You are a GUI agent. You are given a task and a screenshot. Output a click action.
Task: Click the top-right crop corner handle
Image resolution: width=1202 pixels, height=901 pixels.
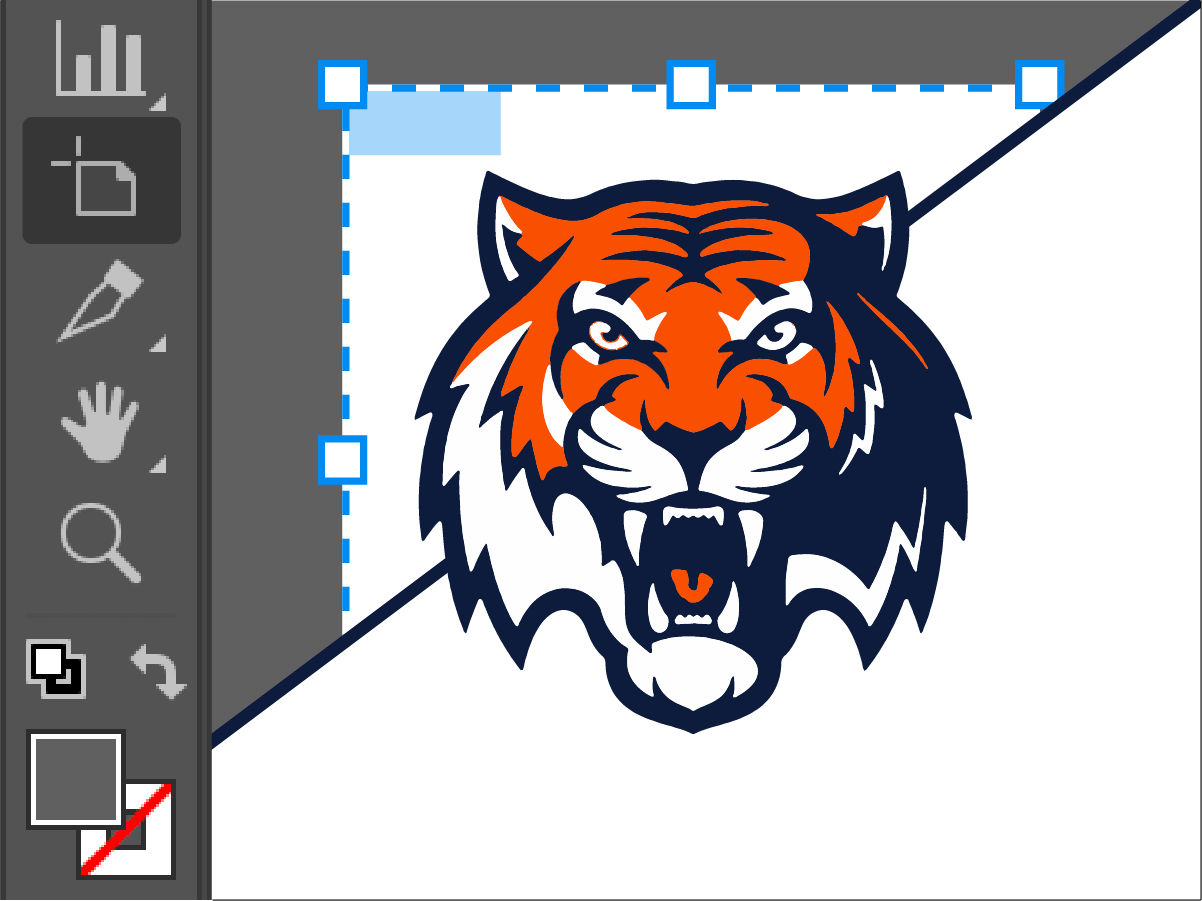pyautogui.click(x=1039, y=85)
